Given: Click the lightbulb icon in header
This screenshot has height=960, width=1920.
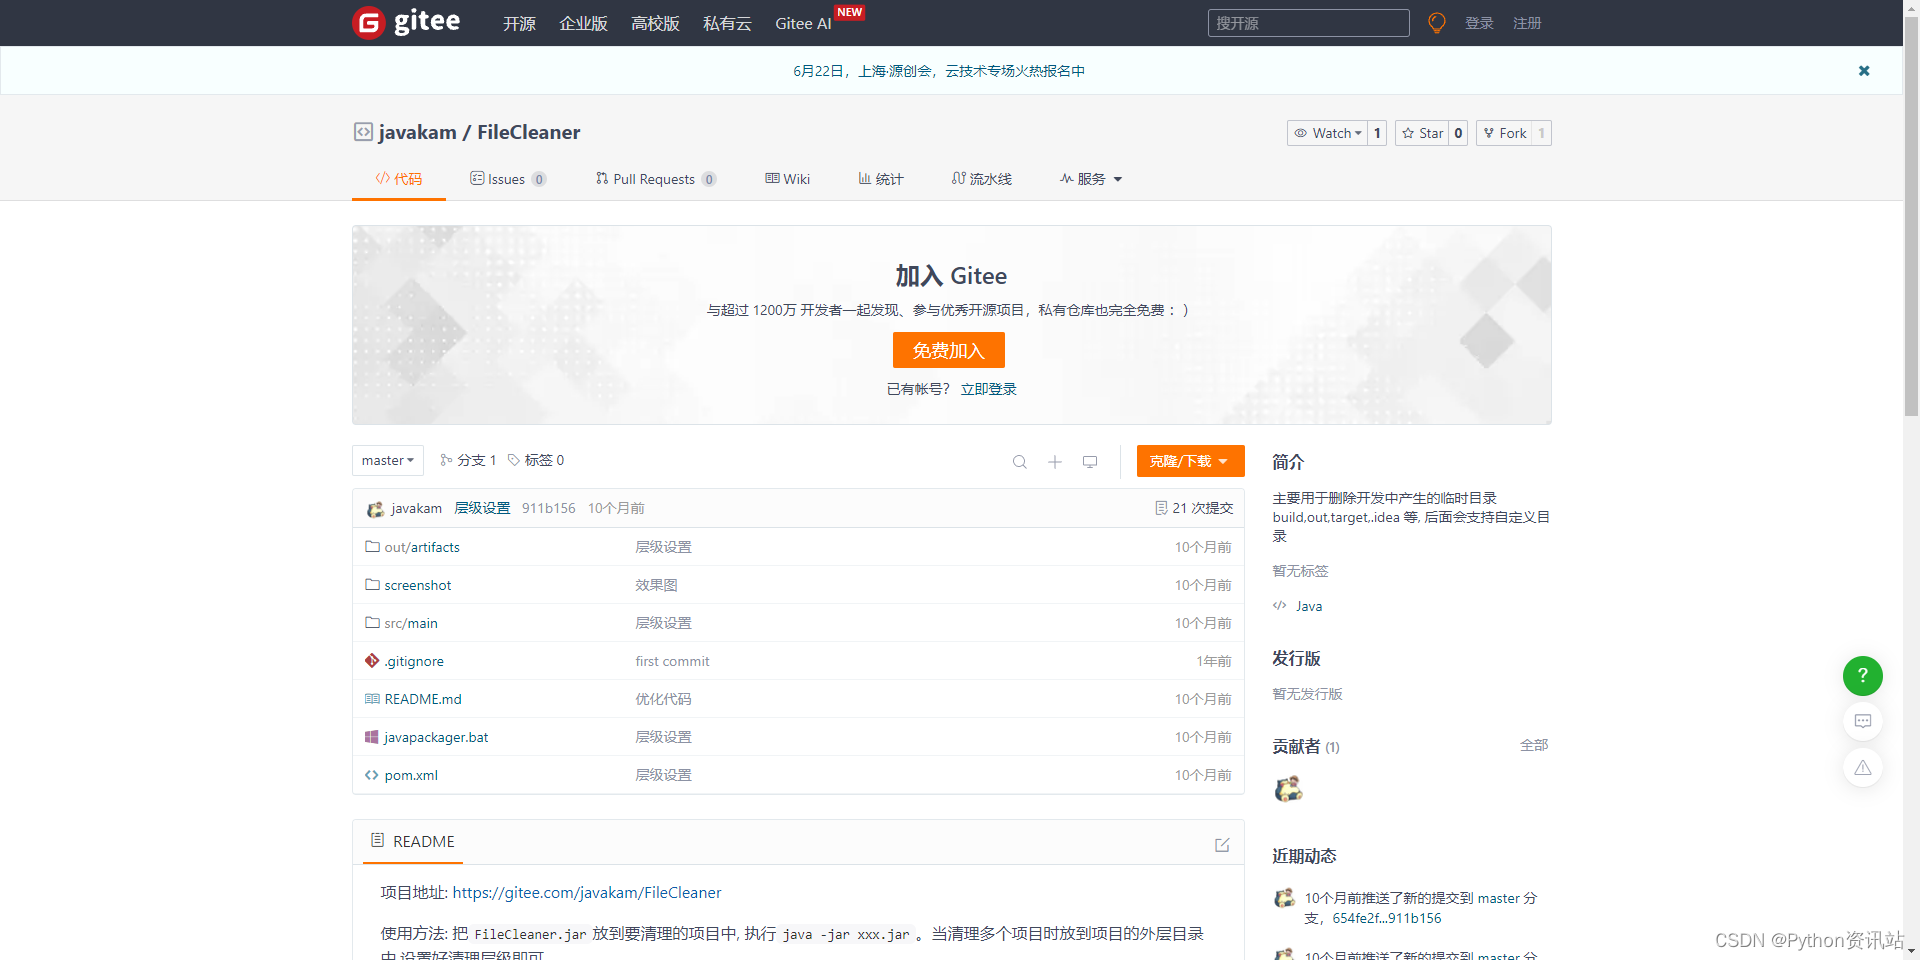Looking at the screenshot, I should click(x=1436, y=23).
